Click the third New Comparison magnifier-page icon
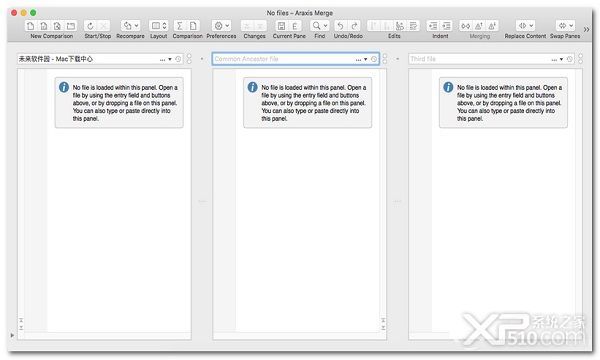 (57, 26)
